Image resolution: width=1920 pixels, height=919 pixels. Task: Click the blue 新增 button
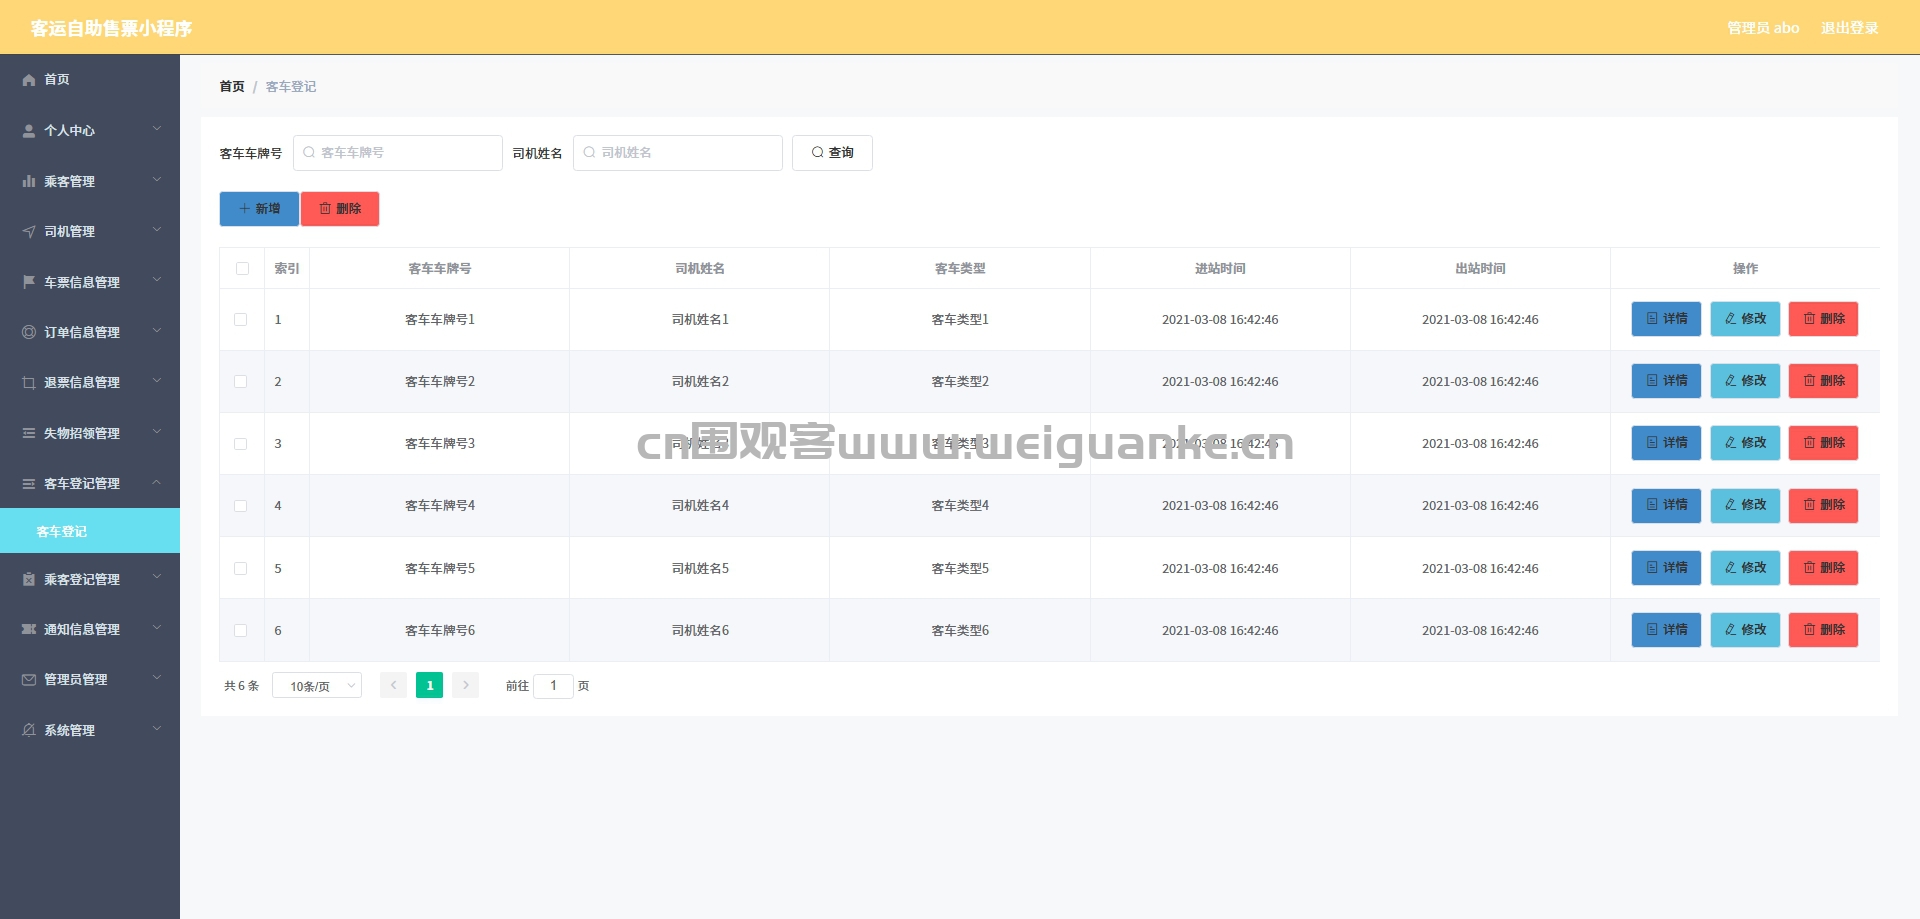[x=259, y=209]
